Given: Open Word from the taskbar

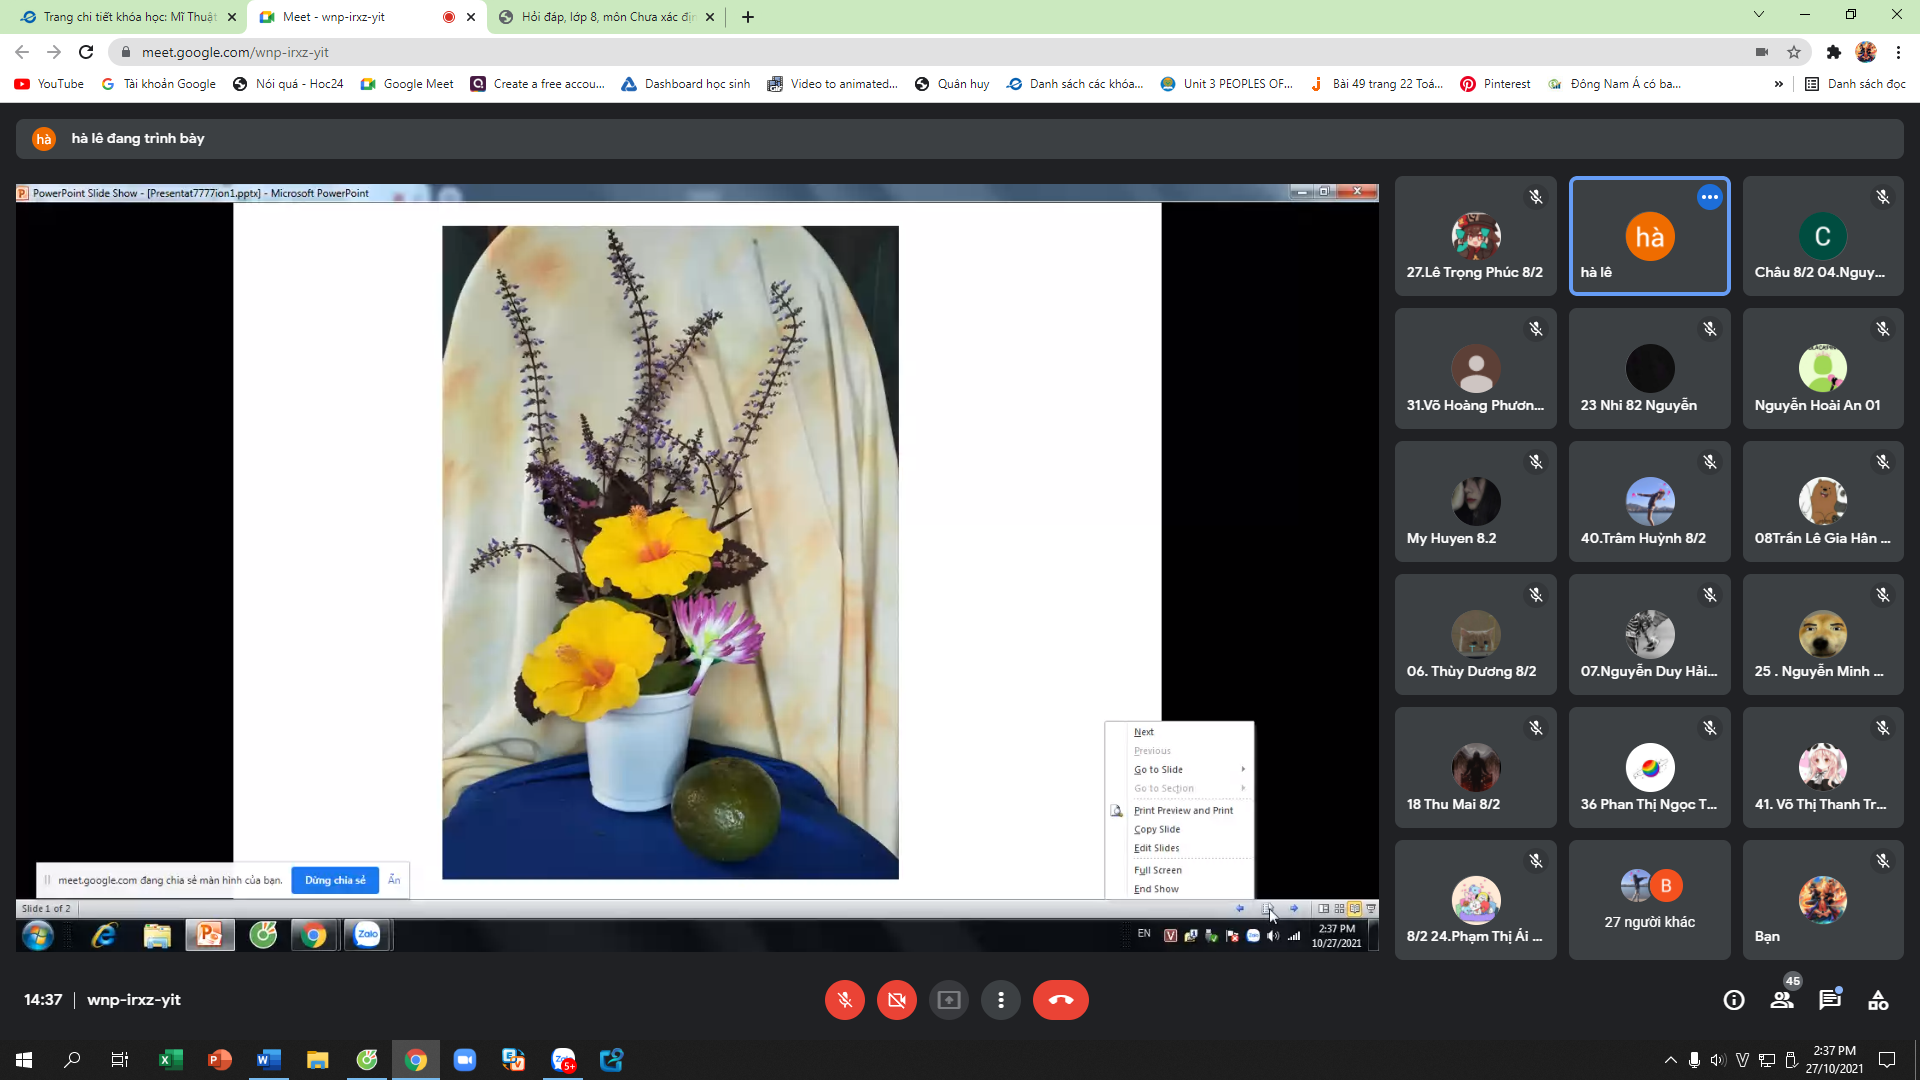Looking at the screenshot, I should [x=268, y=1060].
